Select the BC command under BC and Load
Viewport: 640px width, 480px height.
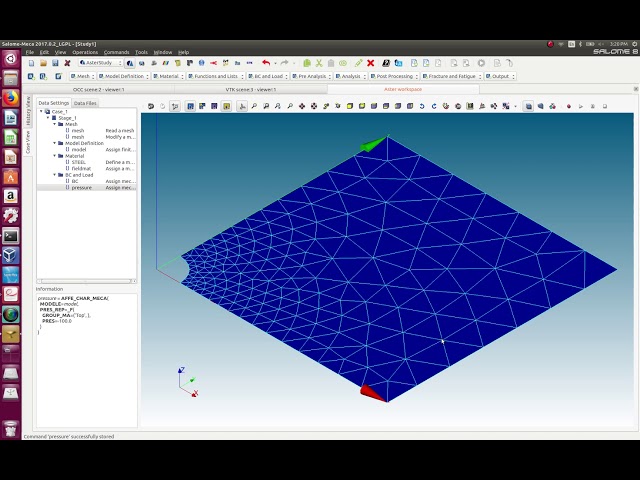(x=75, y=181)
